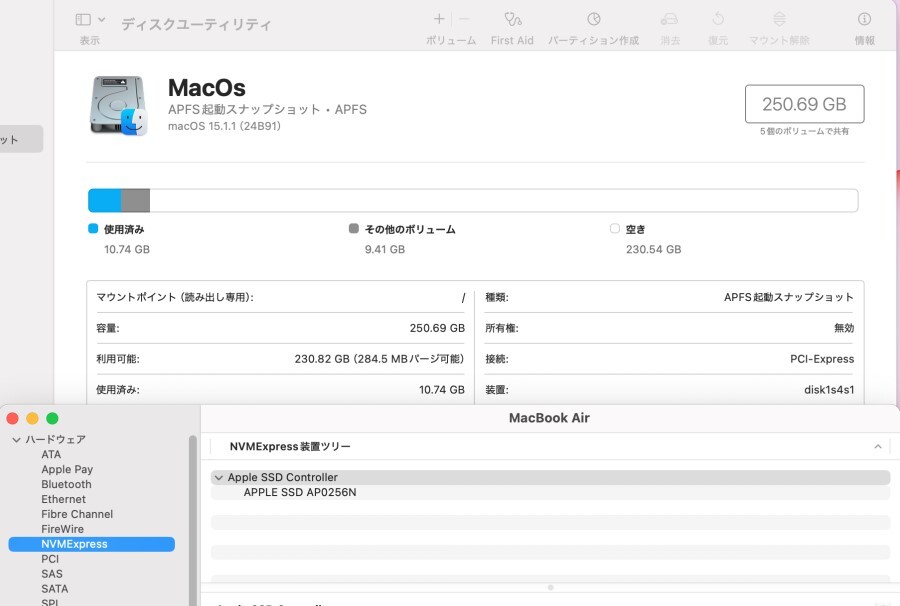Remove a volume with the minus icon

click(464, 19)
